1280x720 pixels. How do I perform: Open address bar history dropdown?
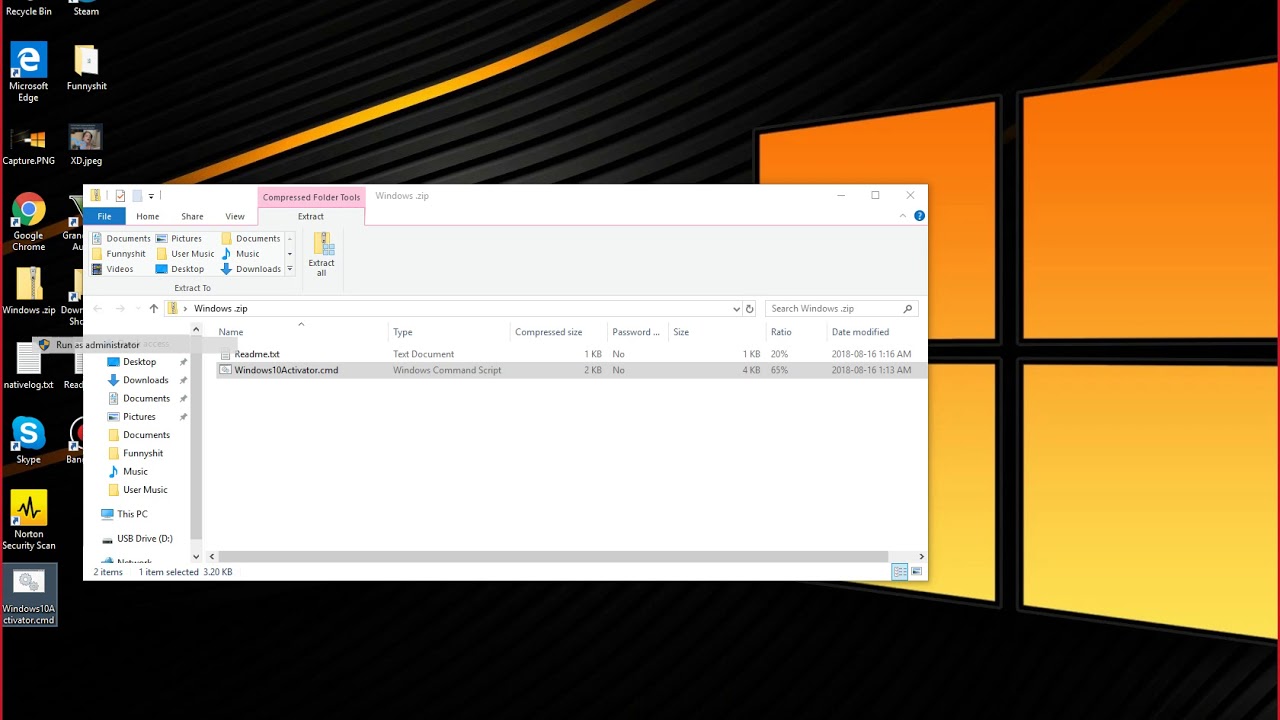[x=736, y=309]
